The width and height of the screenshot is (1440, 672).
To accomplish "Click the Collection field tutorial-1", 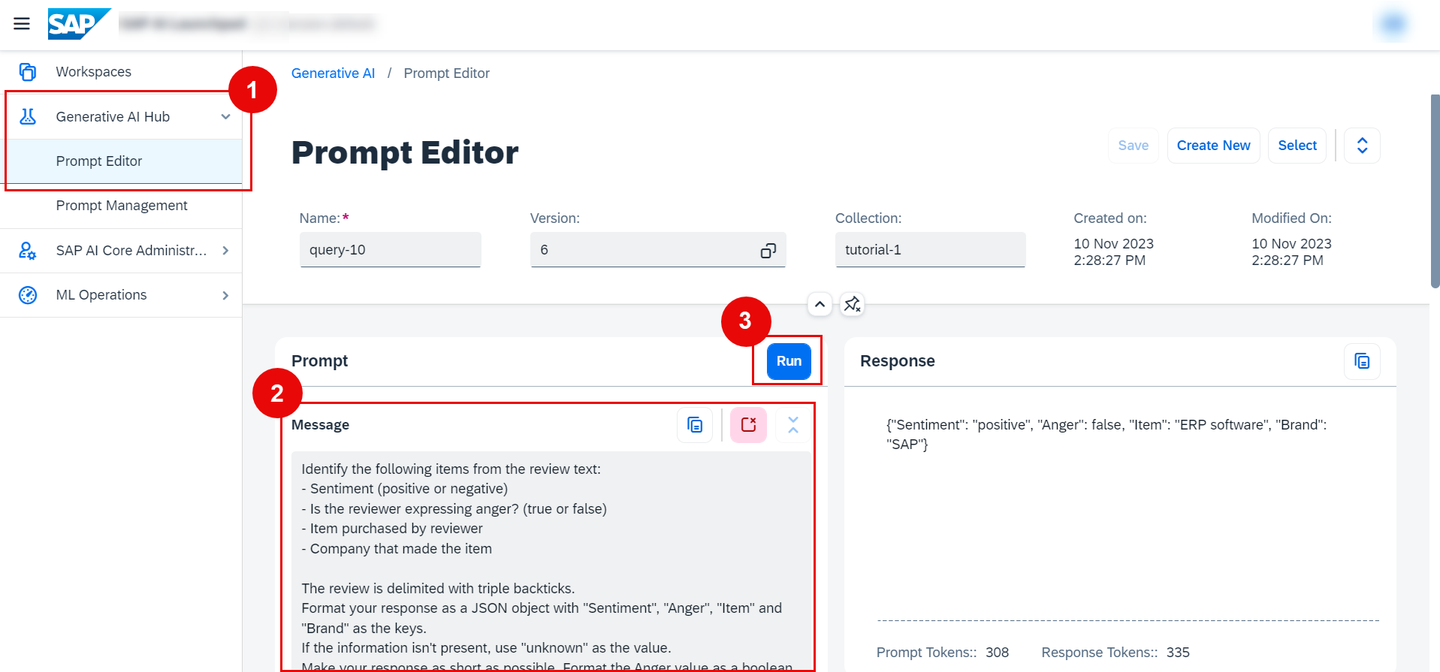I will coord(930,250).
